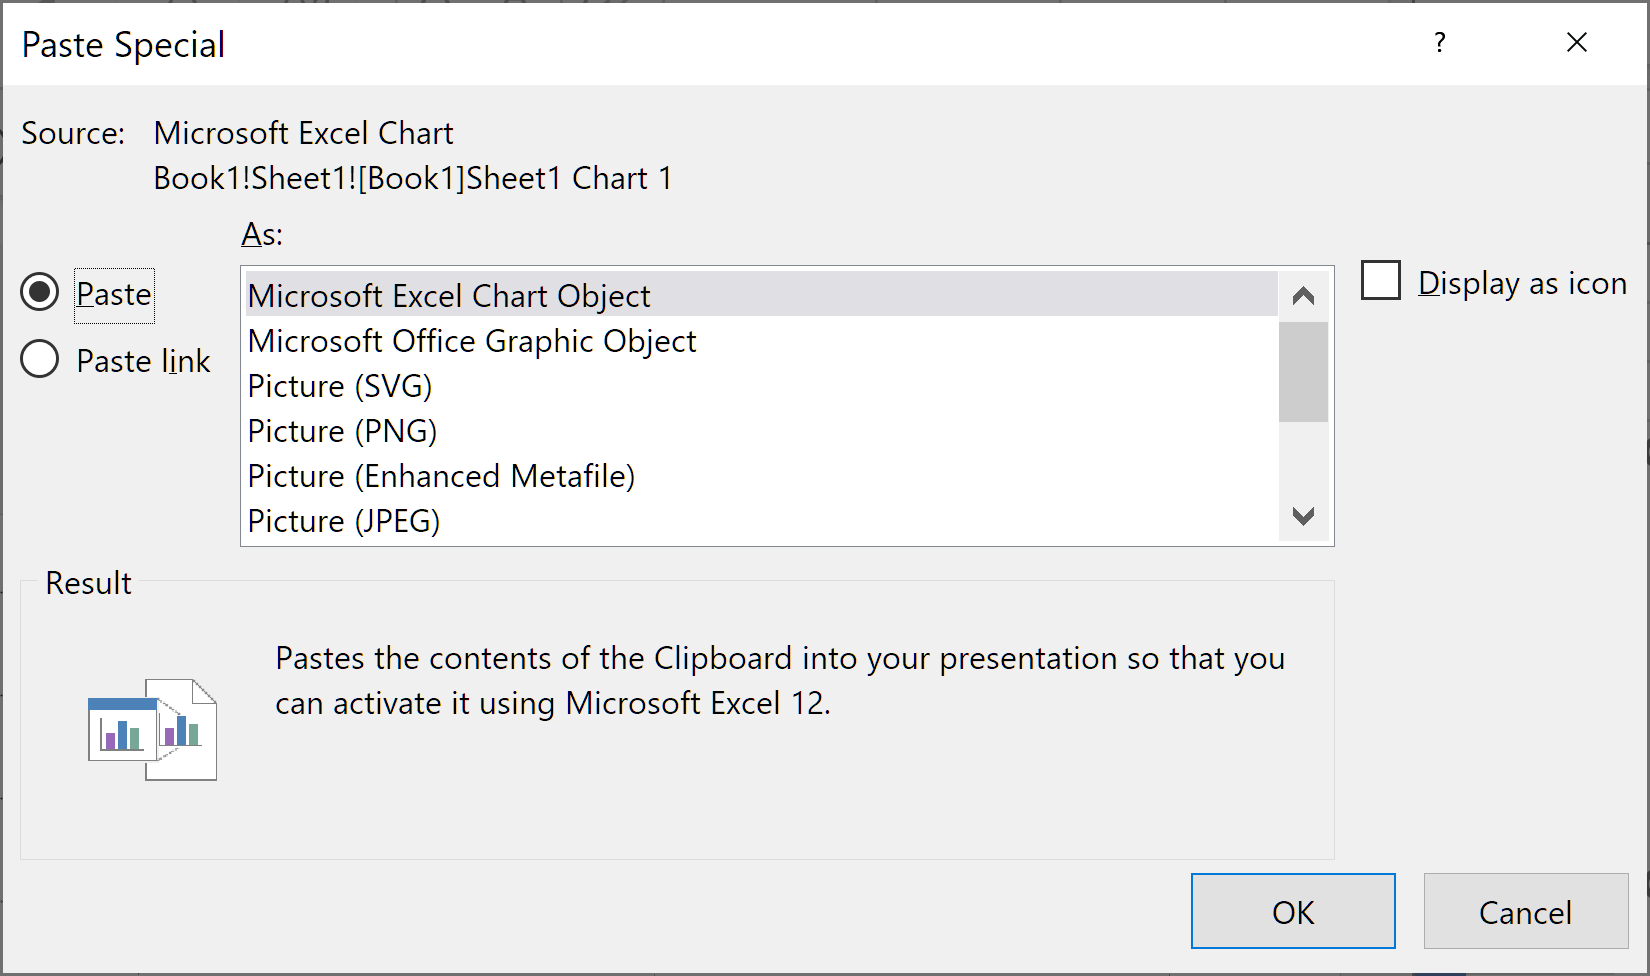Screen dimensions: 1650x976
Task: Select the Paste link radio button
Action: (40, 359)
